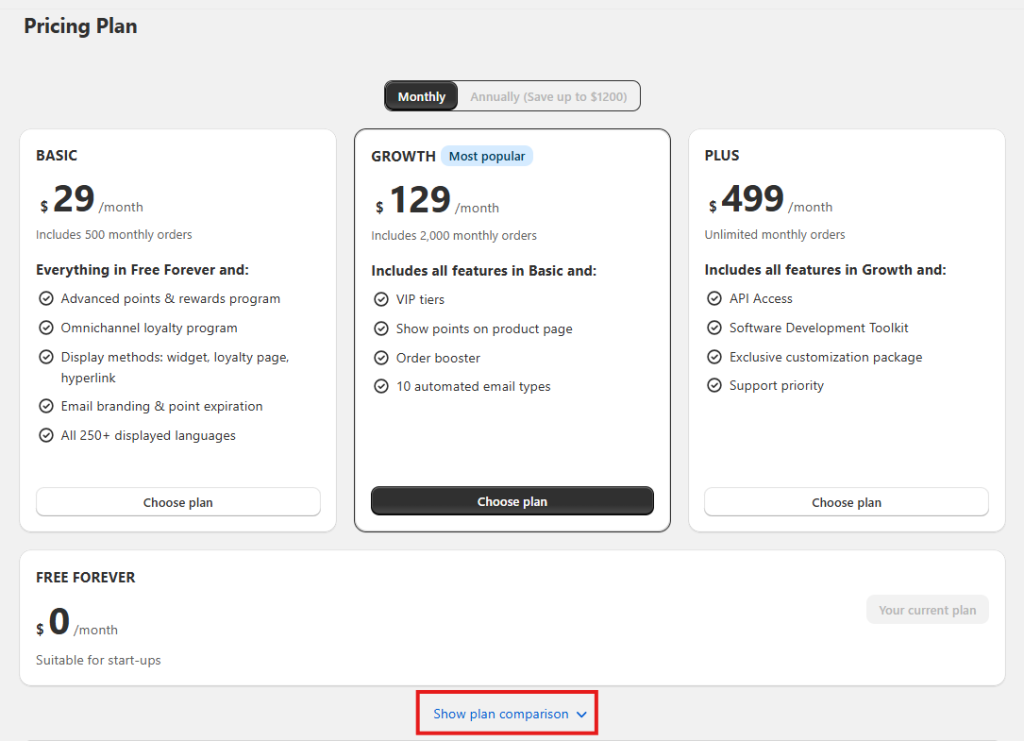Click checkmark next to 10 automated email types
This screenshot has height=741, width=1024.
pos(381,386)
